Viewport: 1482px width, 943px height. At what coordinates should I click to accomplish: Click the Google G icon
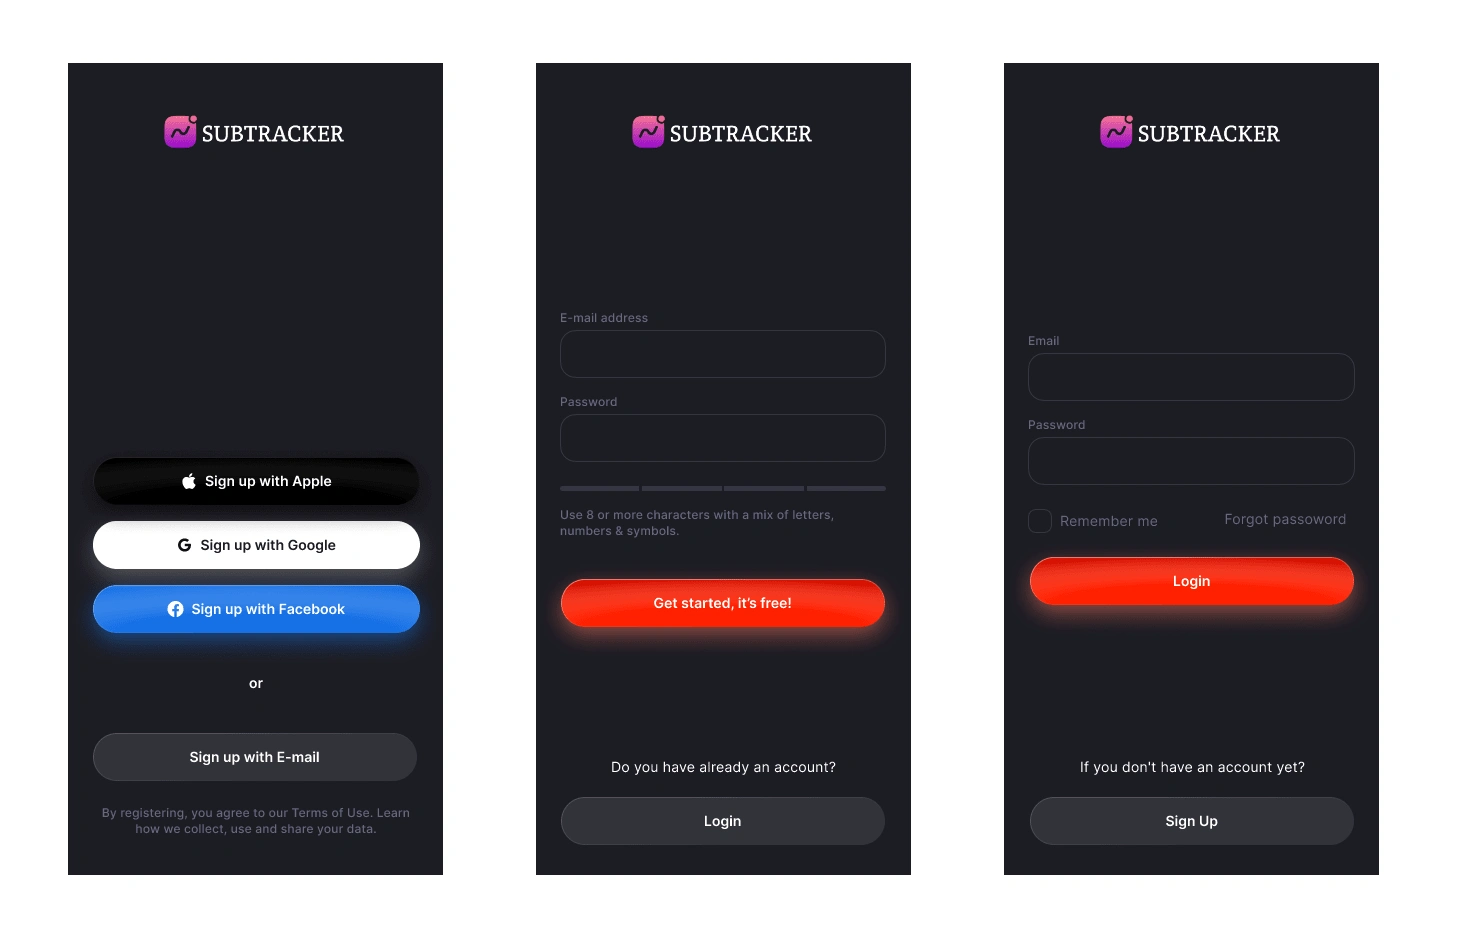pos(184,545)
